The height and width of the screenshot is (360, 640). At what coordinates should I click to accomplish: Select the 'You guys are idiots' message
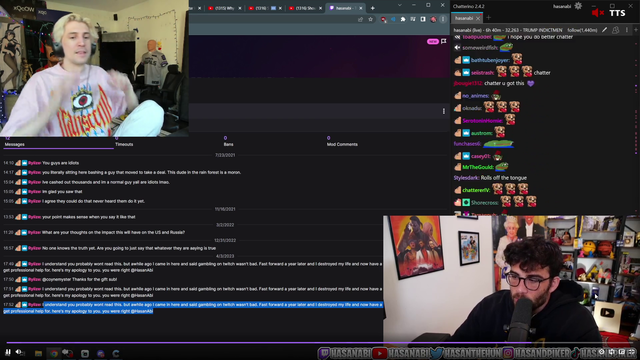tap(60, 163)
